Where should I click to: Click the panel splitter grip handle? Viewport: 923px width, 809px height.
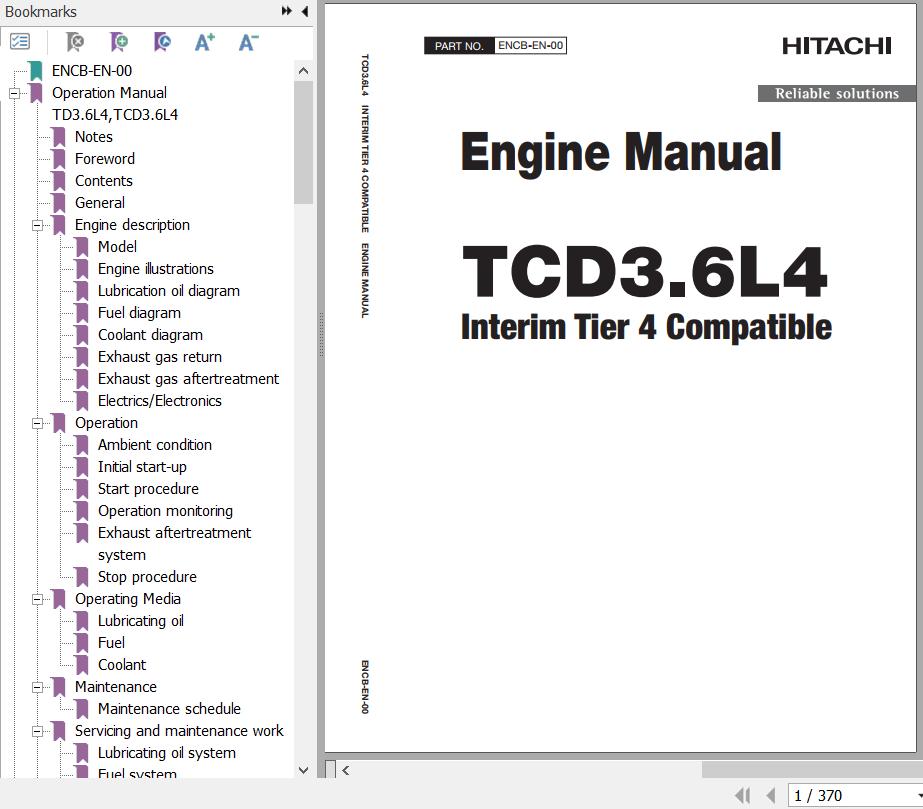321,334
